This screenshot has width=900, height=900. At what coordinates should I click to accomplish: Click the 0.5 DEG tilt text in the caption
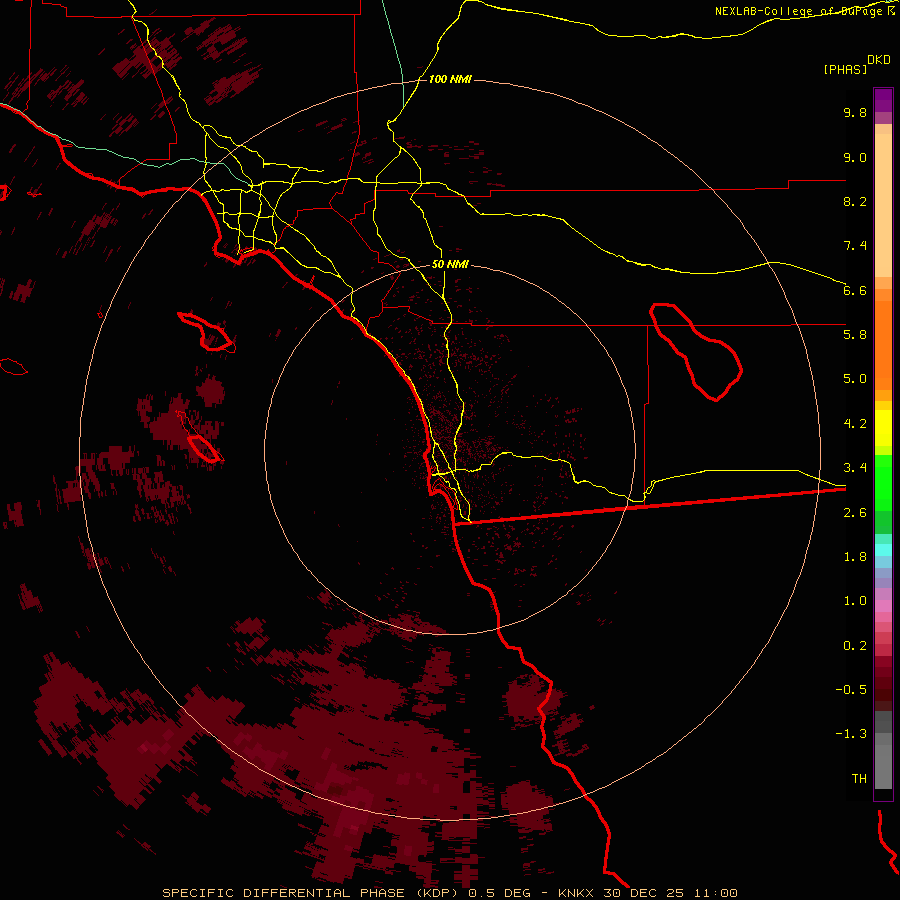click(x=499, y=893)
